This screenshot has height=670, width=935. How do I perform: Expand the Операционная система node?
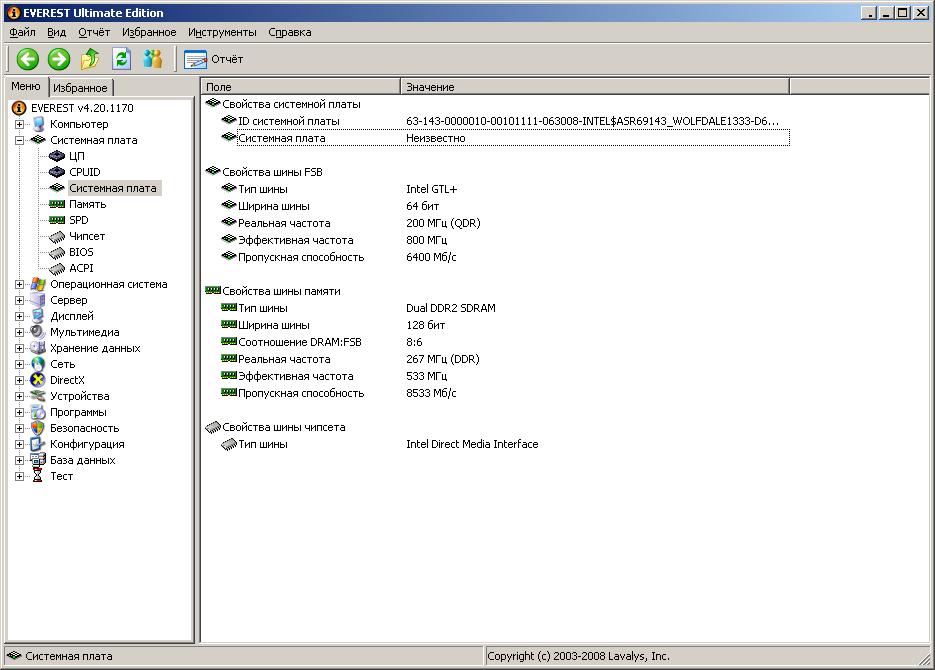[x=20, y=284]
